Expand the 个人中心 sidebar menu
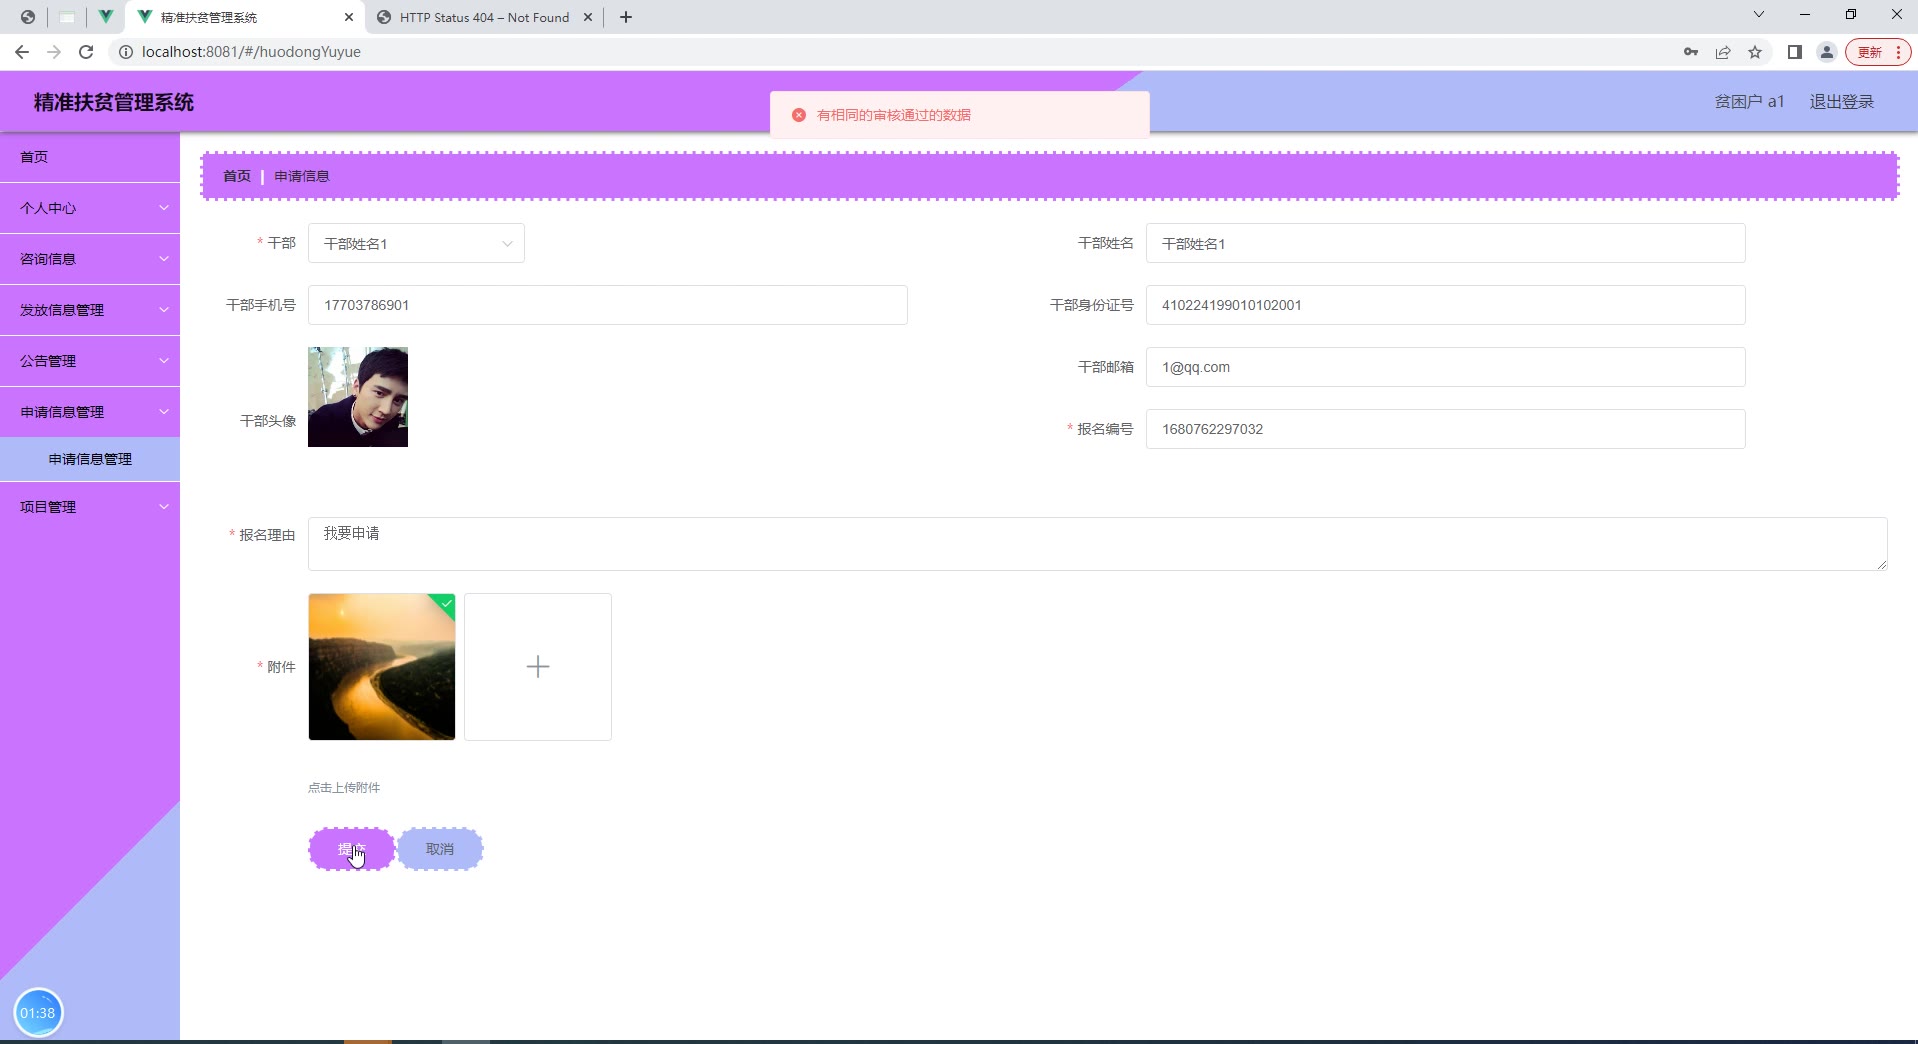 click(x=90, y=208)
